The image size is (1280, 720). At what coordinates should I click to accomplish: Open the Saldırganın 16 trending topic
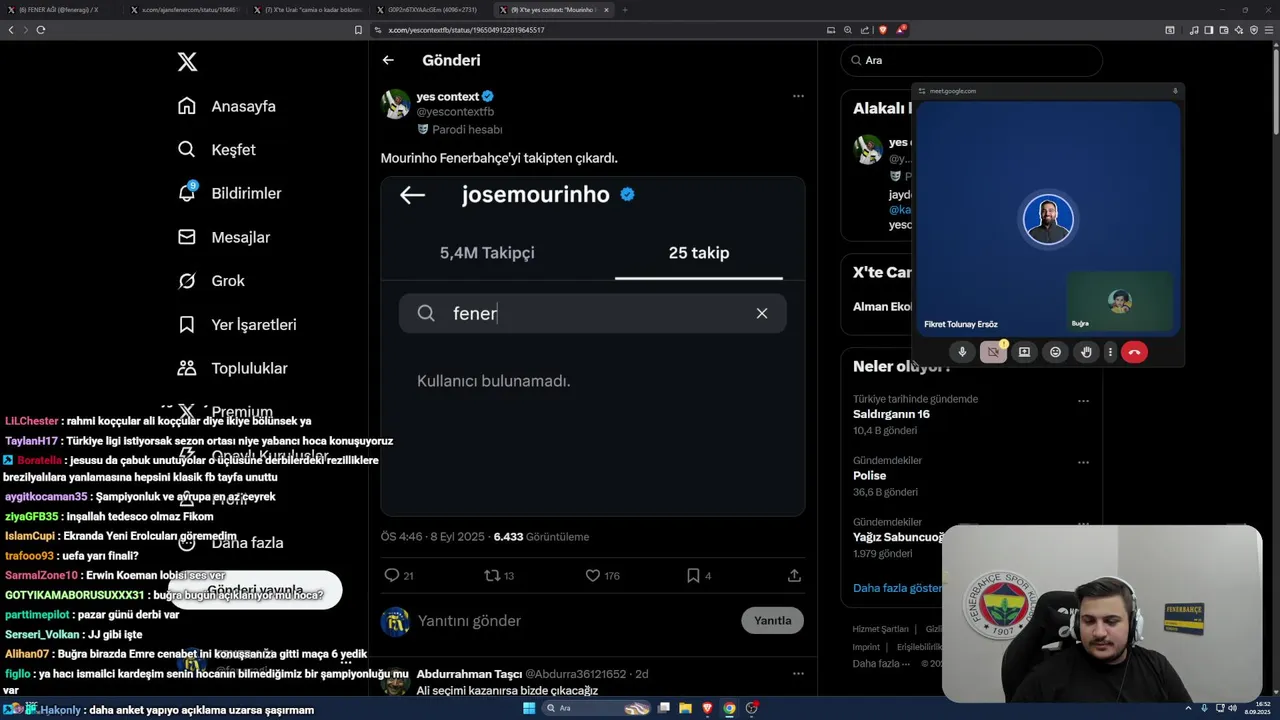pos(891,414)
